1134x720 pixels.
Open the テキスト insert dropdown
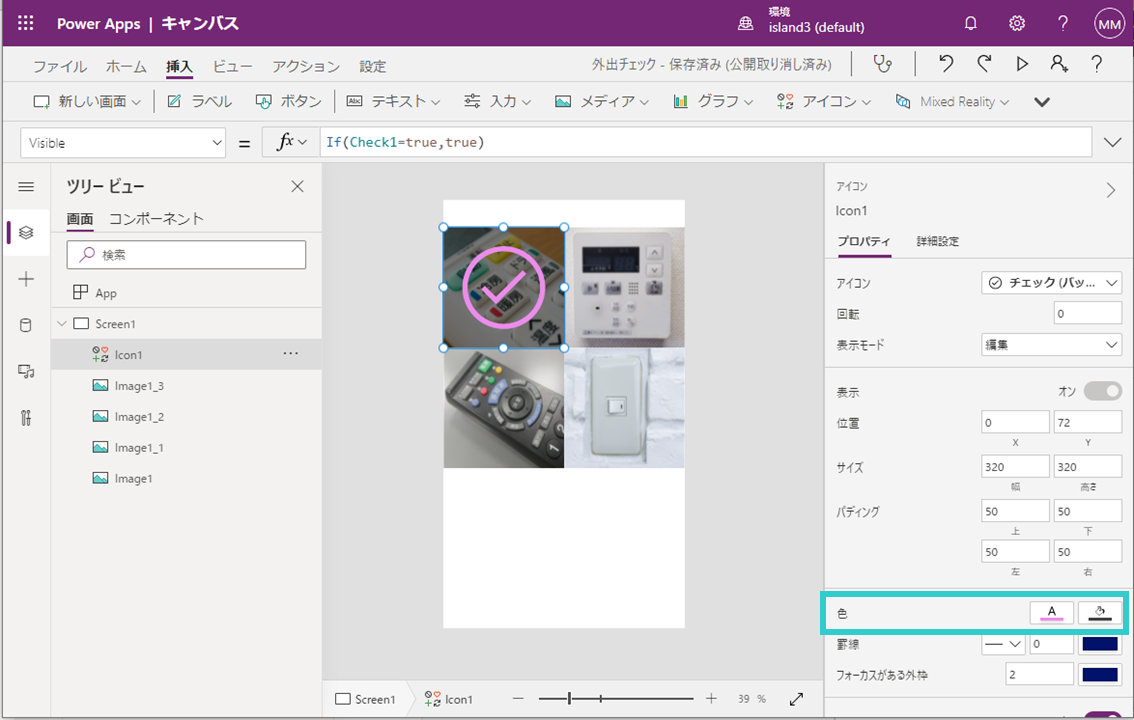click(x=393, y=101)
